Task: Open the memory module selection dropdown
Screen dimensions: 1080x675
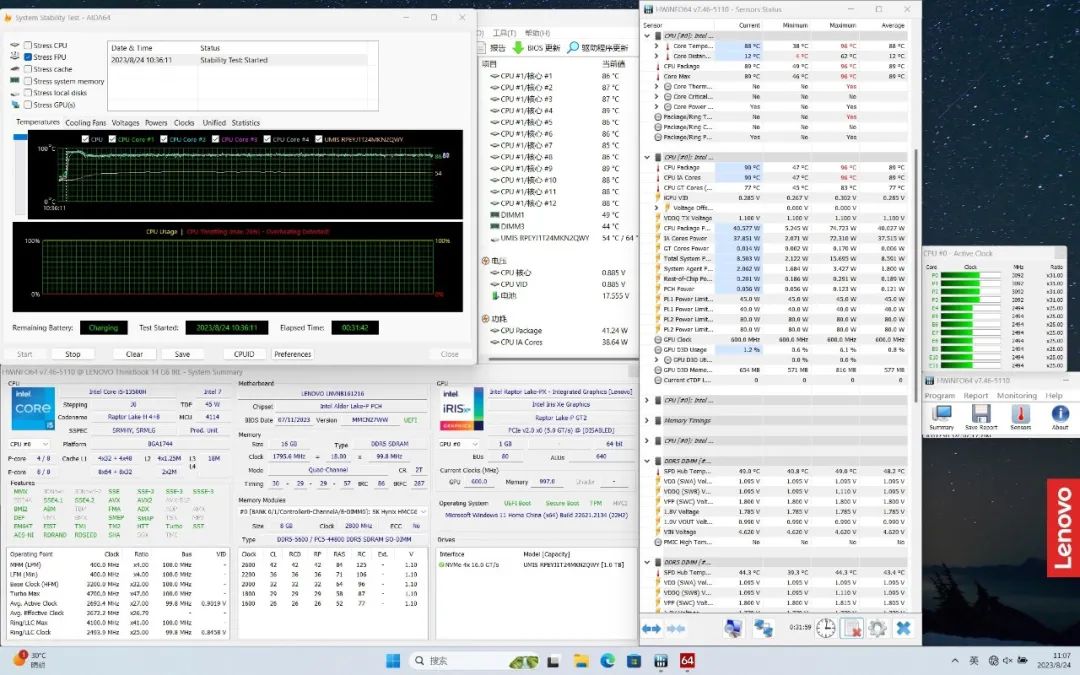Action: pyautogui.click(x=333, y=512)
